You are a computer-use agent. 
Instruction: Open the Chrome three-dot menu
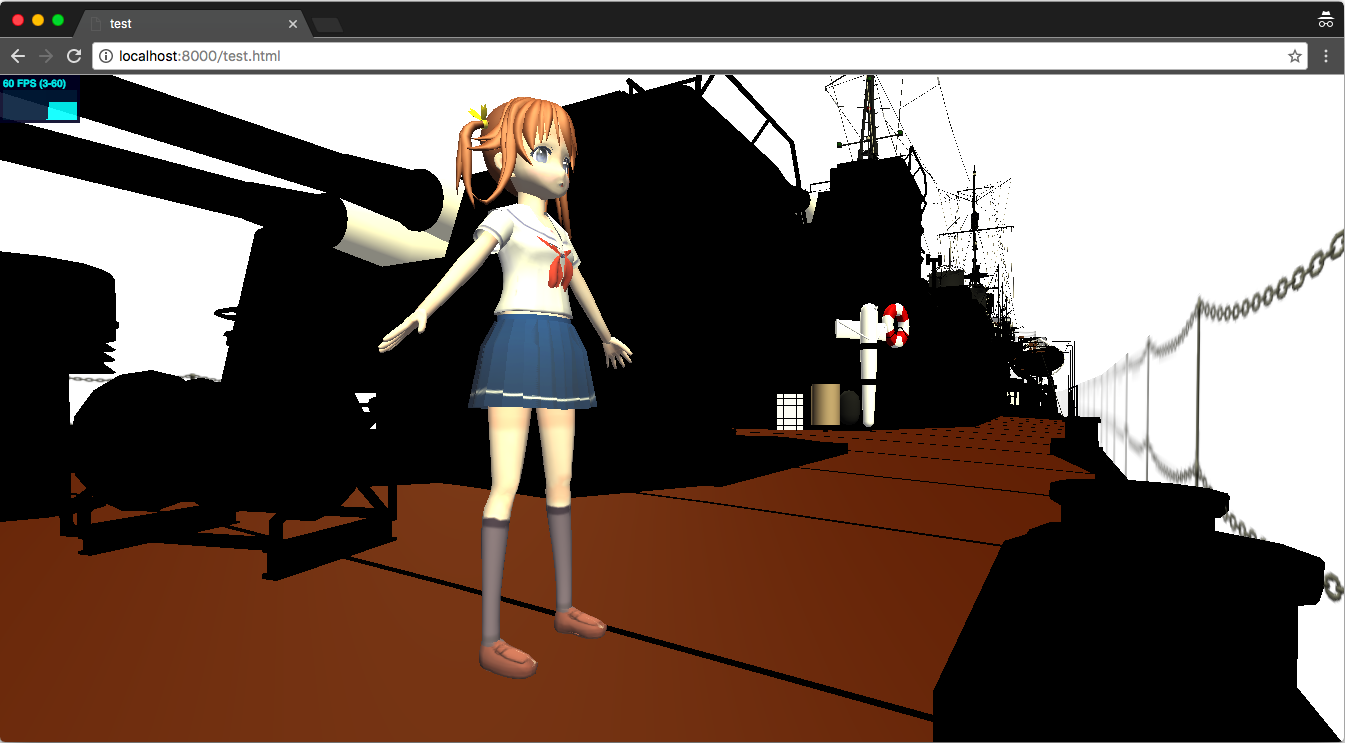click(x=1326, y=56)
